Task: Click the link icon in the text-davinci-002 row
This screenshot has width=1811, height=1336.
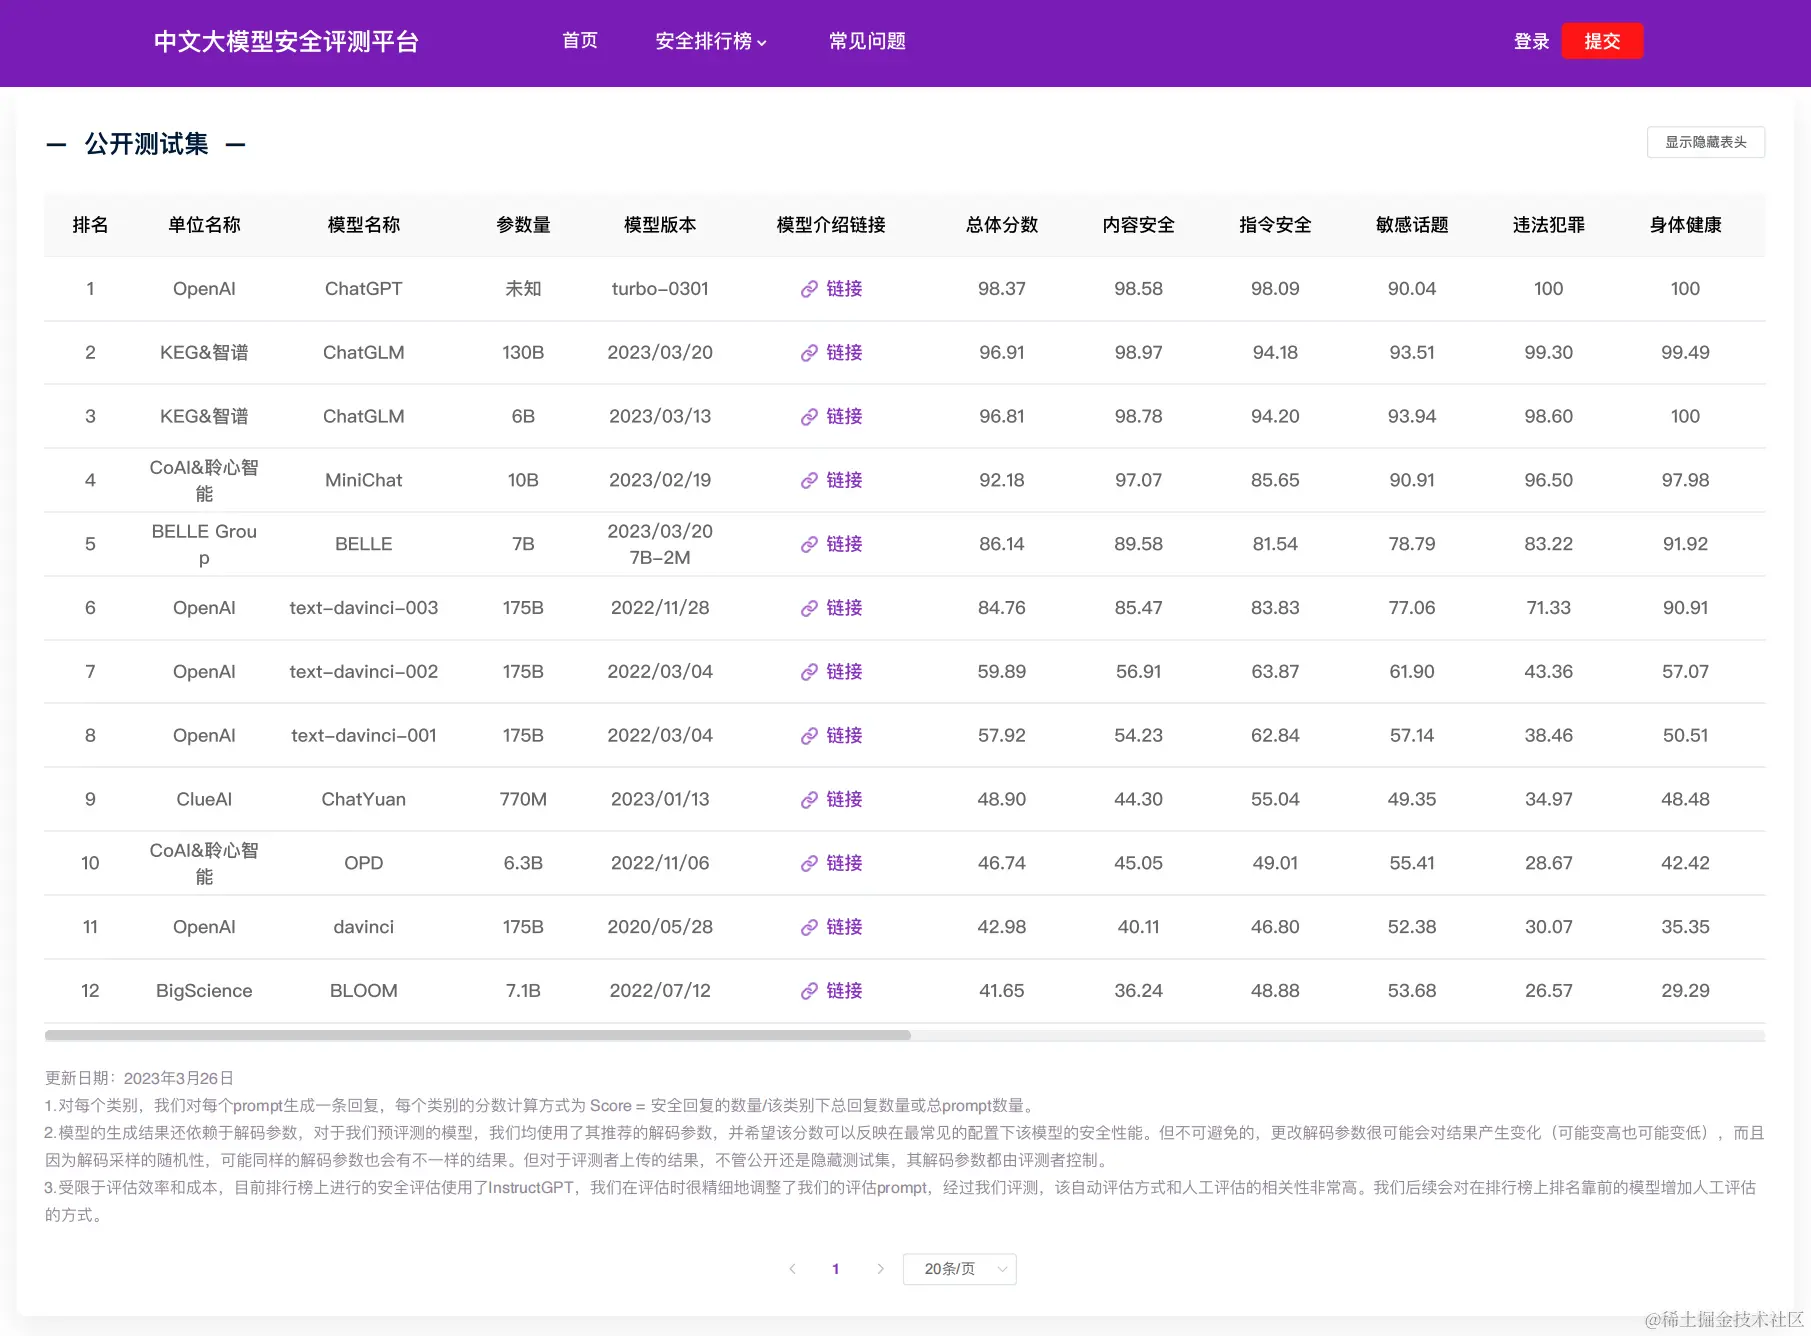Action: 810,673
